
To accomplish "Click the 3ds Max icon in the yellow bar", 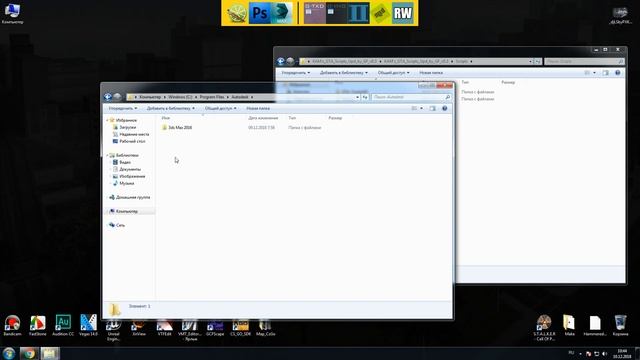I will click(x=282, y=13).
